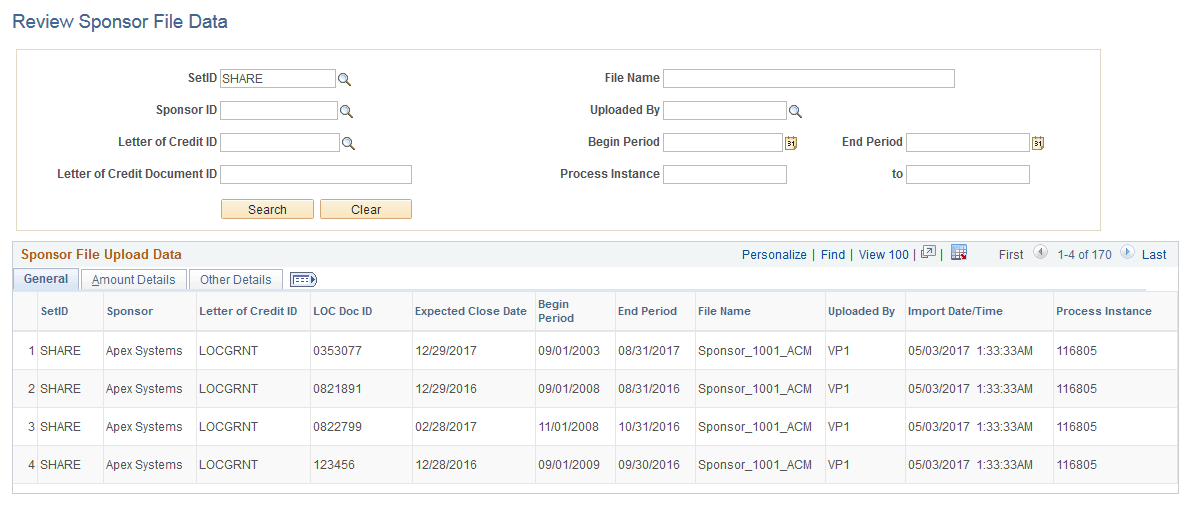Click the First link

coord(1011,255)
